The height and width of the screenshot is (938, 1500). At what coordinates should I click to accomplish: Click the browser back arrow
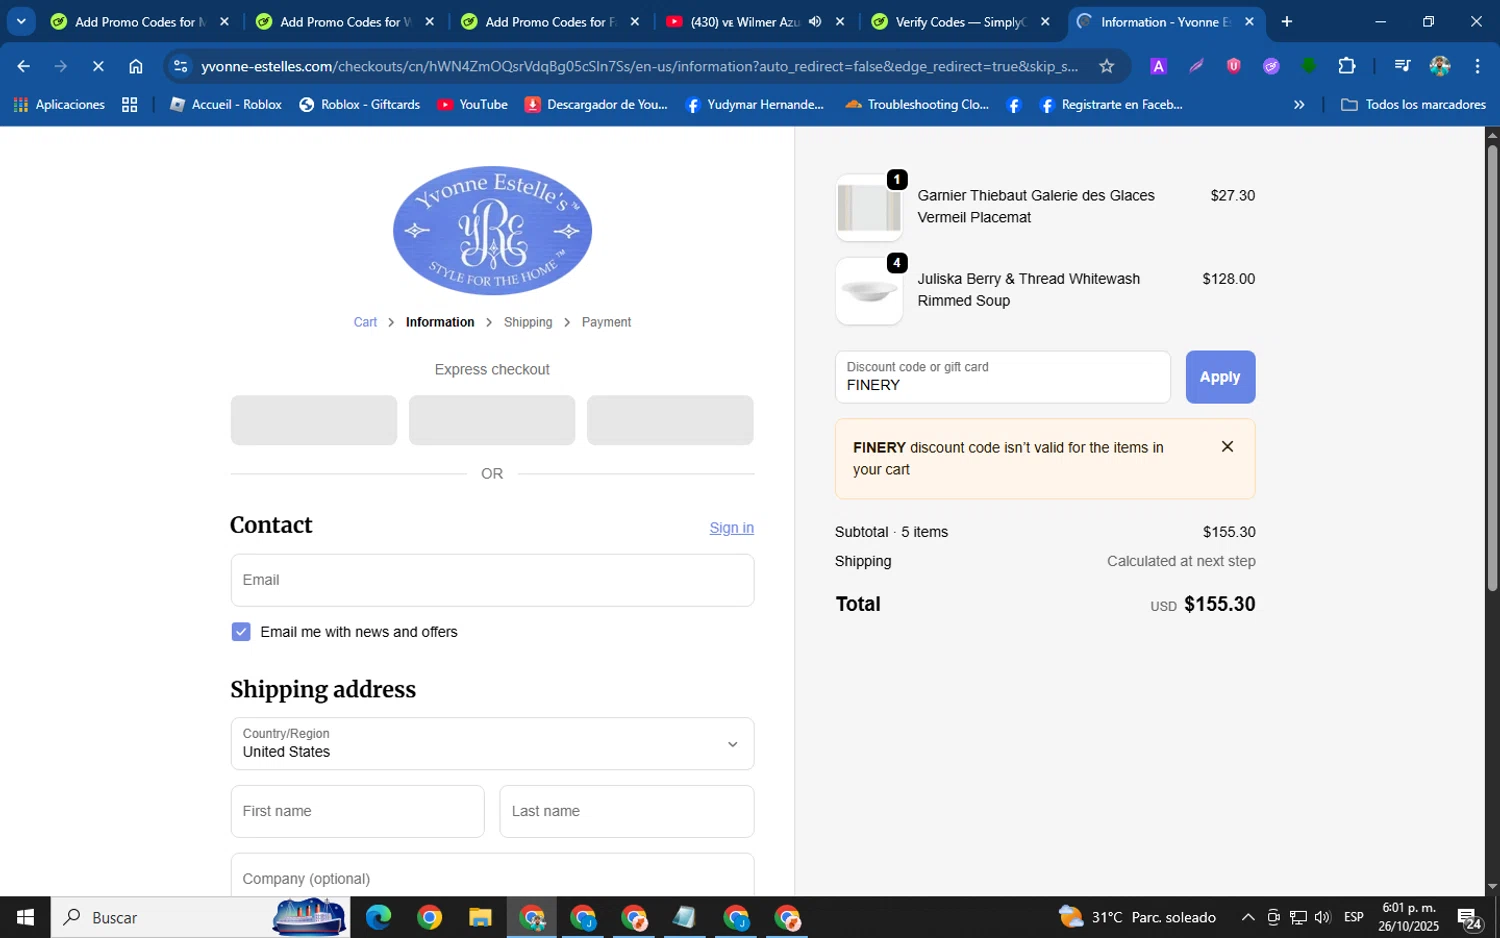point(23,66)
